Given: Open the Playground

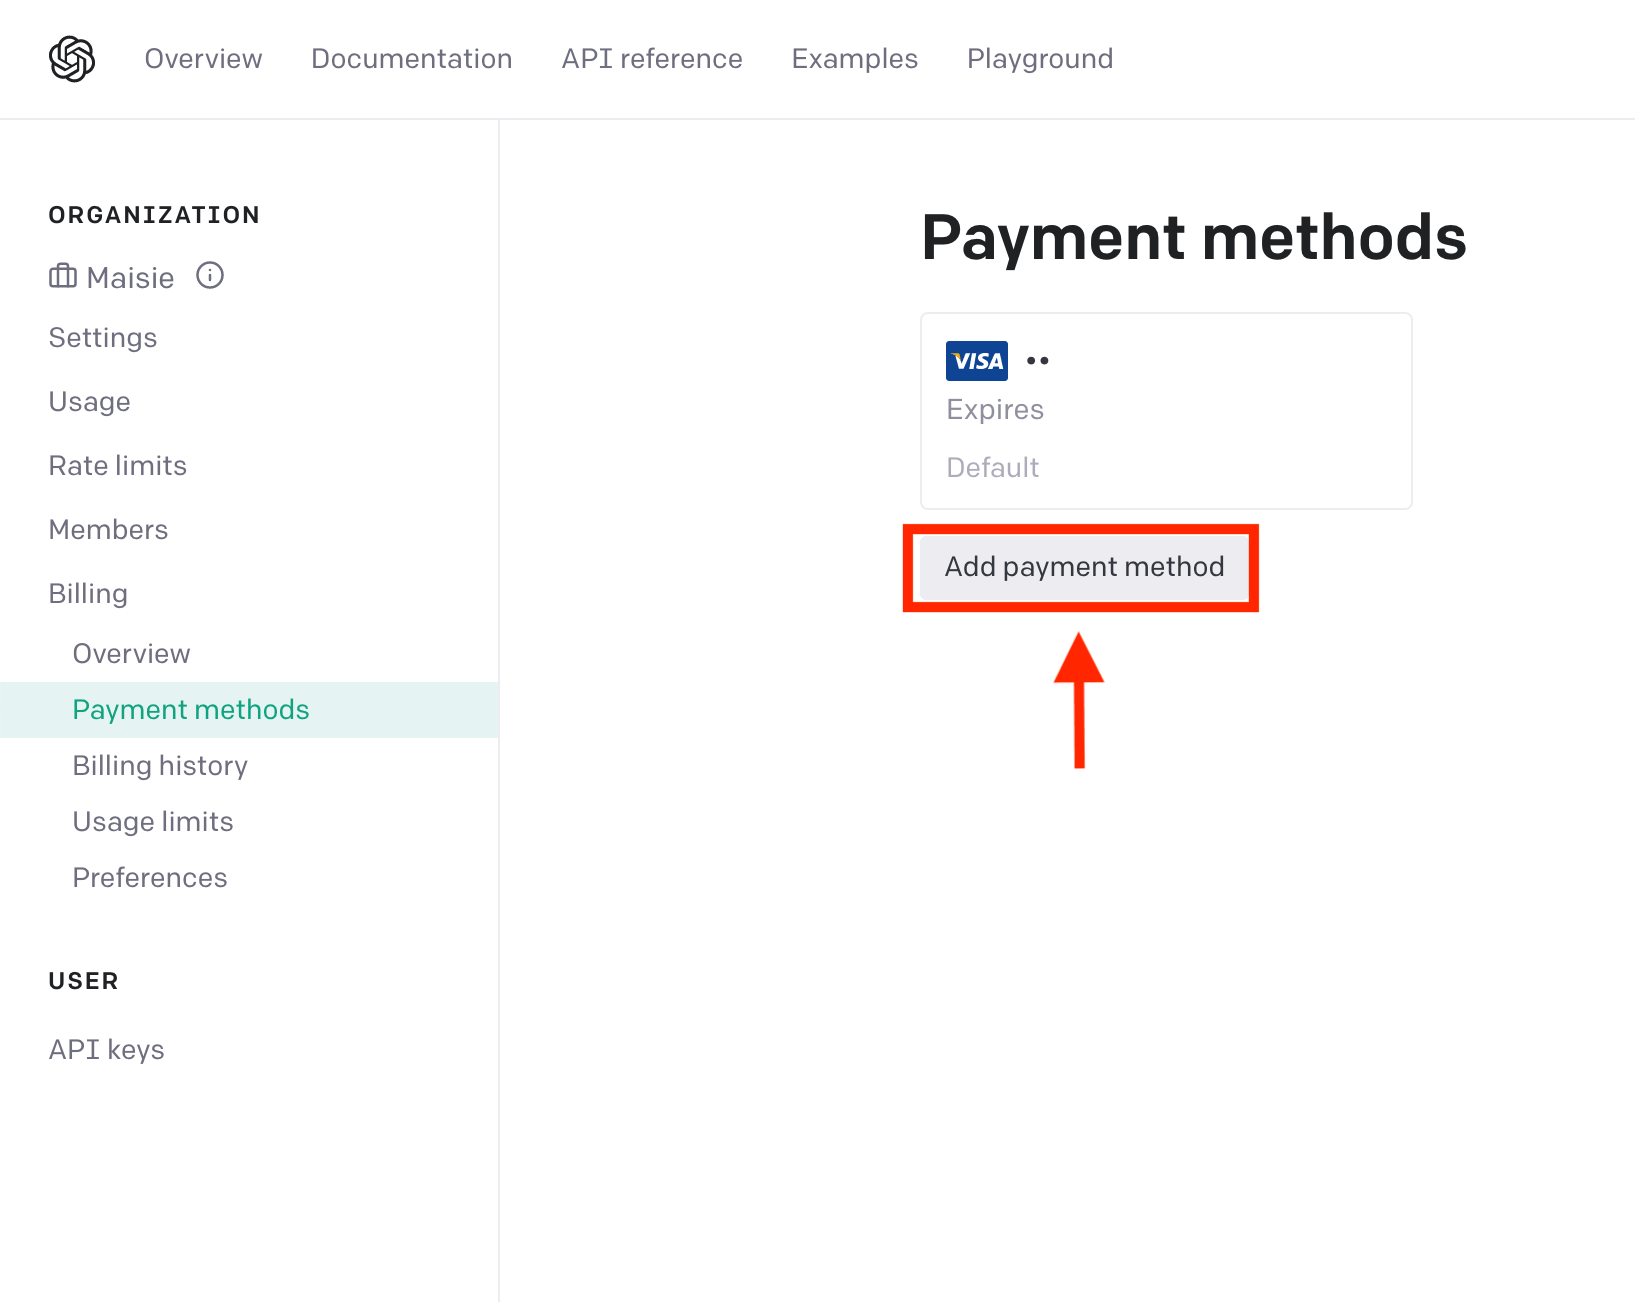Looking at the screenshot, I should point(1039,58).
